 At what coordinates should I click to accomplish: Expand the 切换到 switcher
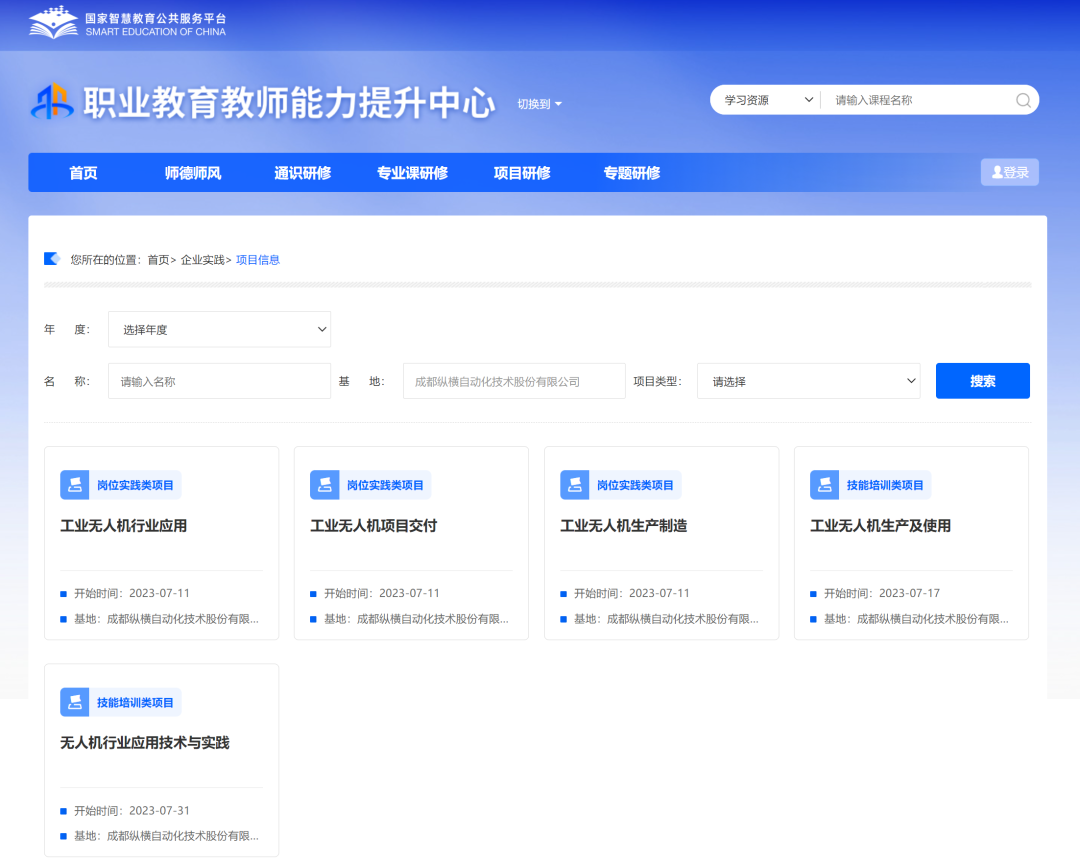pos(539,104)
